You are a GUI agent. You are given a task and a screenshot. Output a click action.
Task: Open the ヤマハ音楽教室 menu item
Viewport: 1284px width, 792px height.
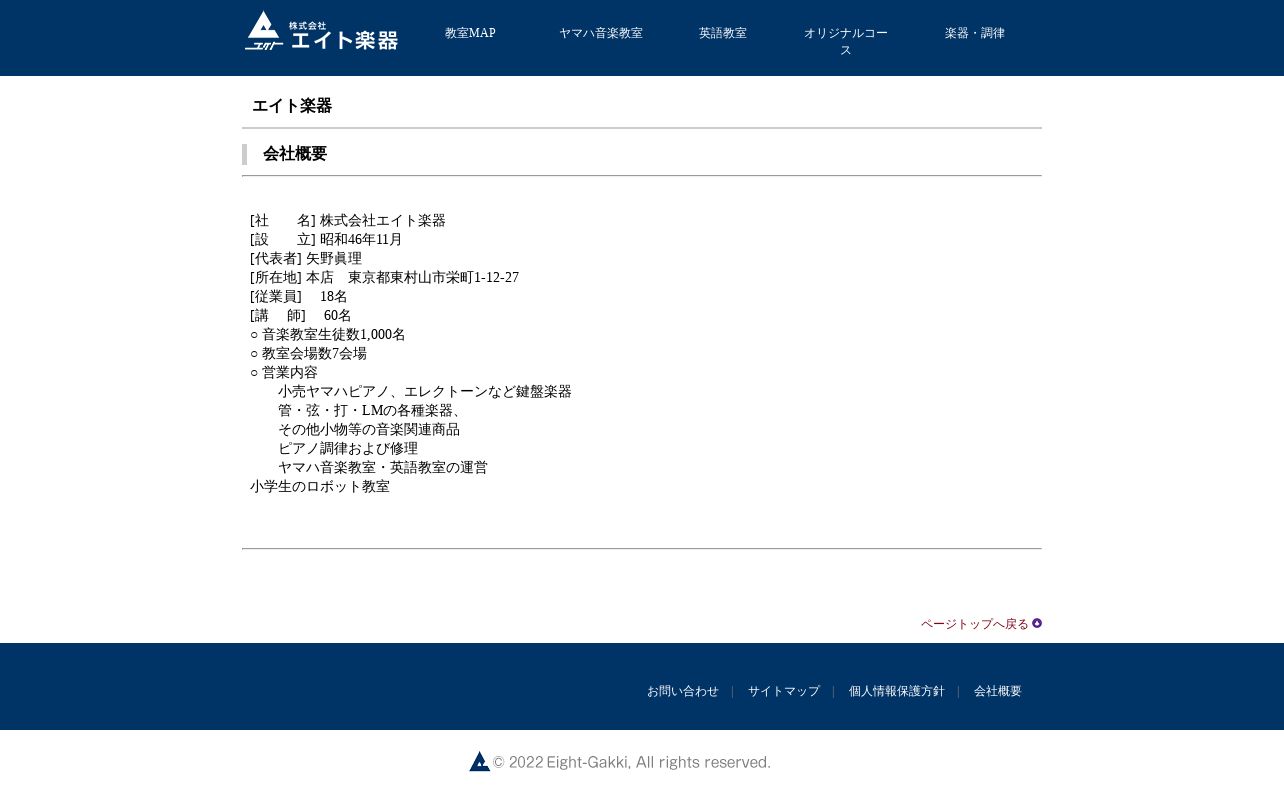601,33
